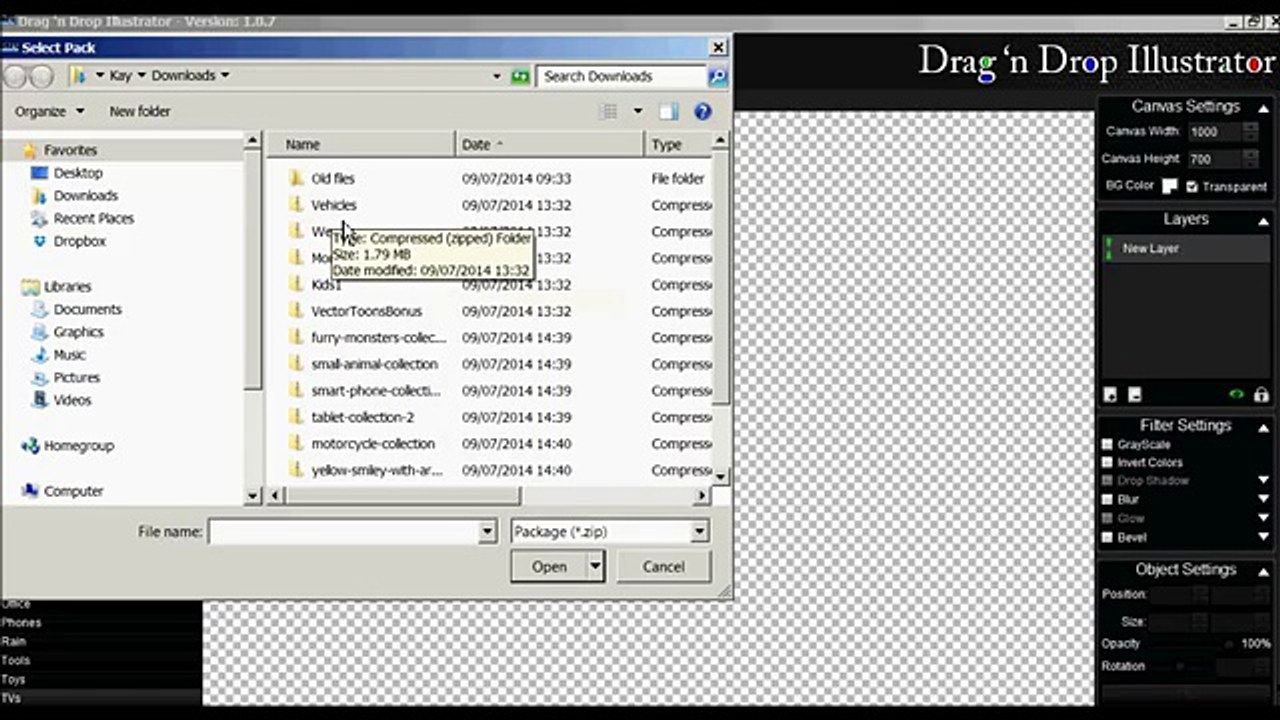Image resolution: width=1280 pixels, height=720 pixels.
Task: Select the smart-phone-collection zip icon
Action: [x=296, y=390]
